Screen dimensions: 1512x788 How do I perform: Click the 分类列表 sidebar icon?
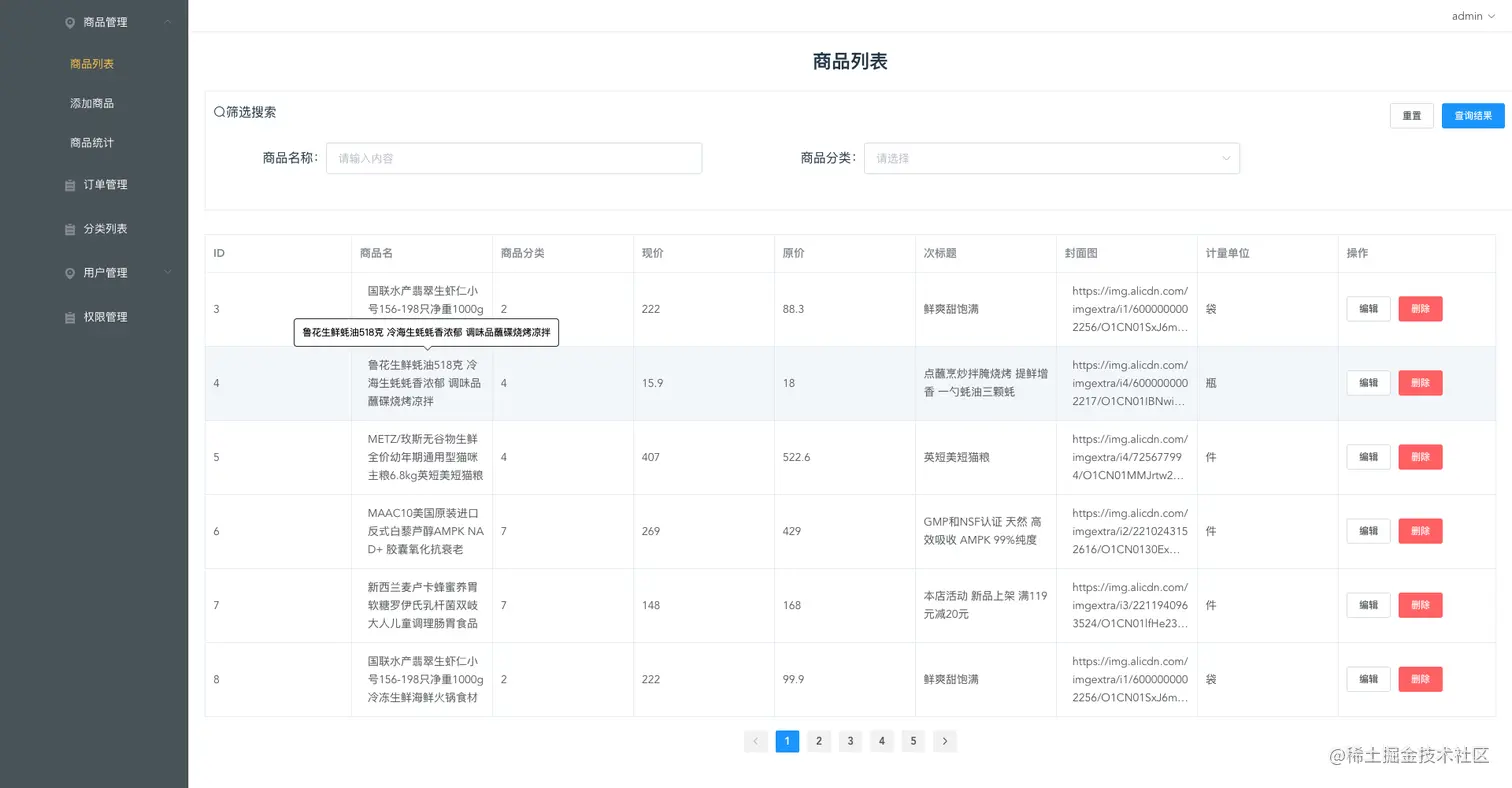(70, 229)
